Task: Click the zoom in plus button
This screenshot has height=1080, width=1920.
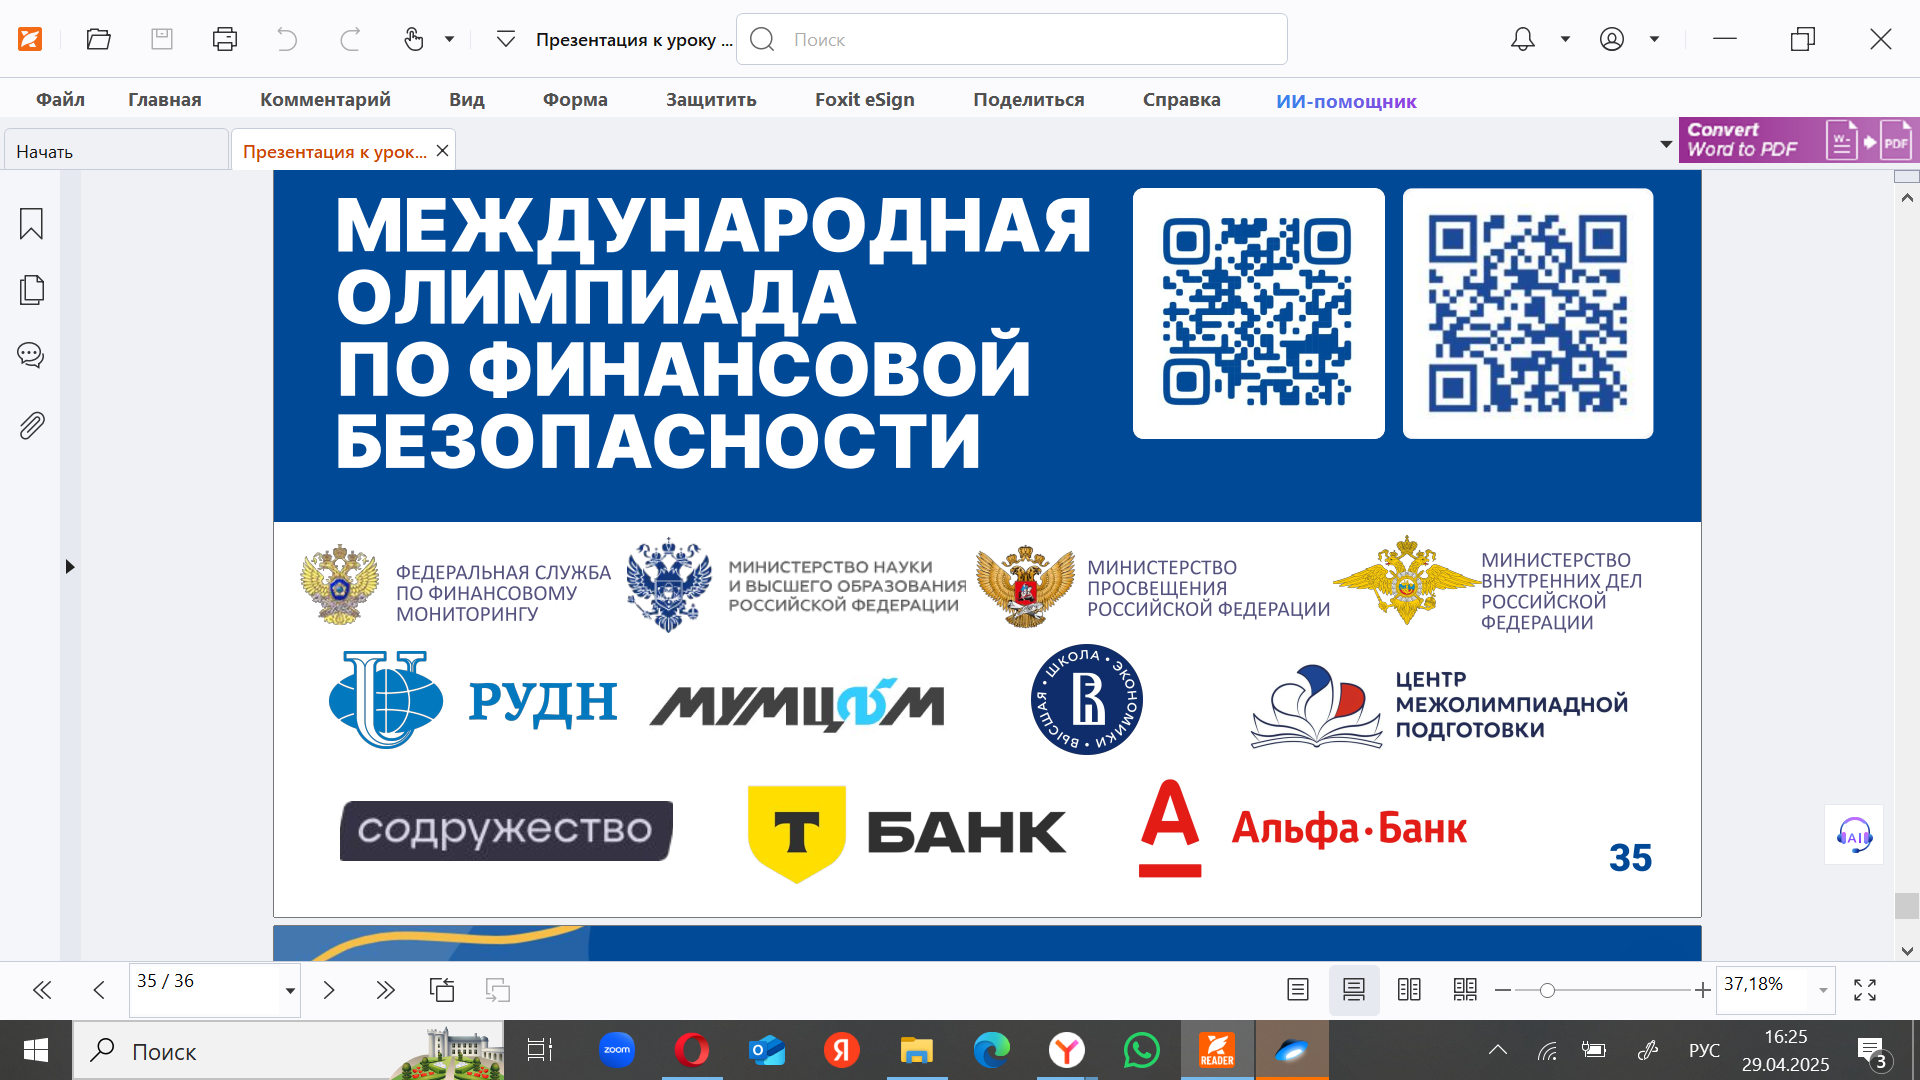Action: pyautogui.click(x=1702, y=990)
